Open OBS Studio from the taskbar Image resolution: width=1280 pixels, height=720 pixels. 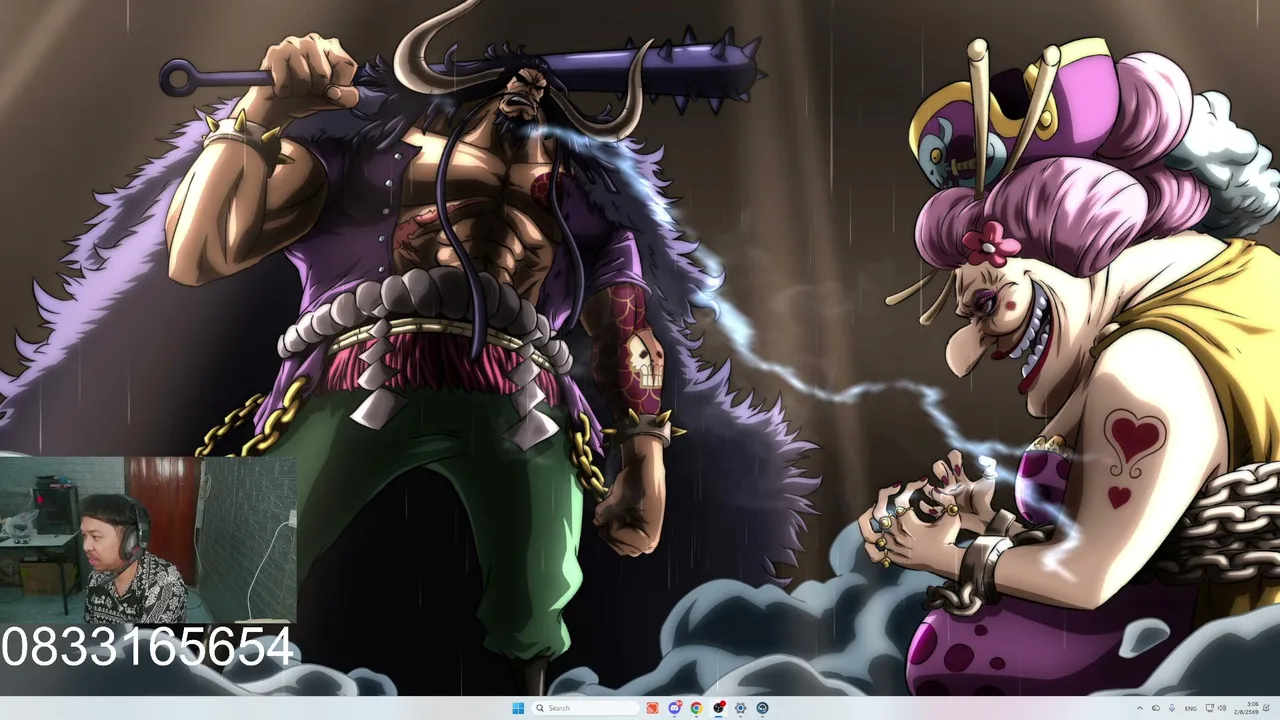pyautogui.click(x=718, y=708)
